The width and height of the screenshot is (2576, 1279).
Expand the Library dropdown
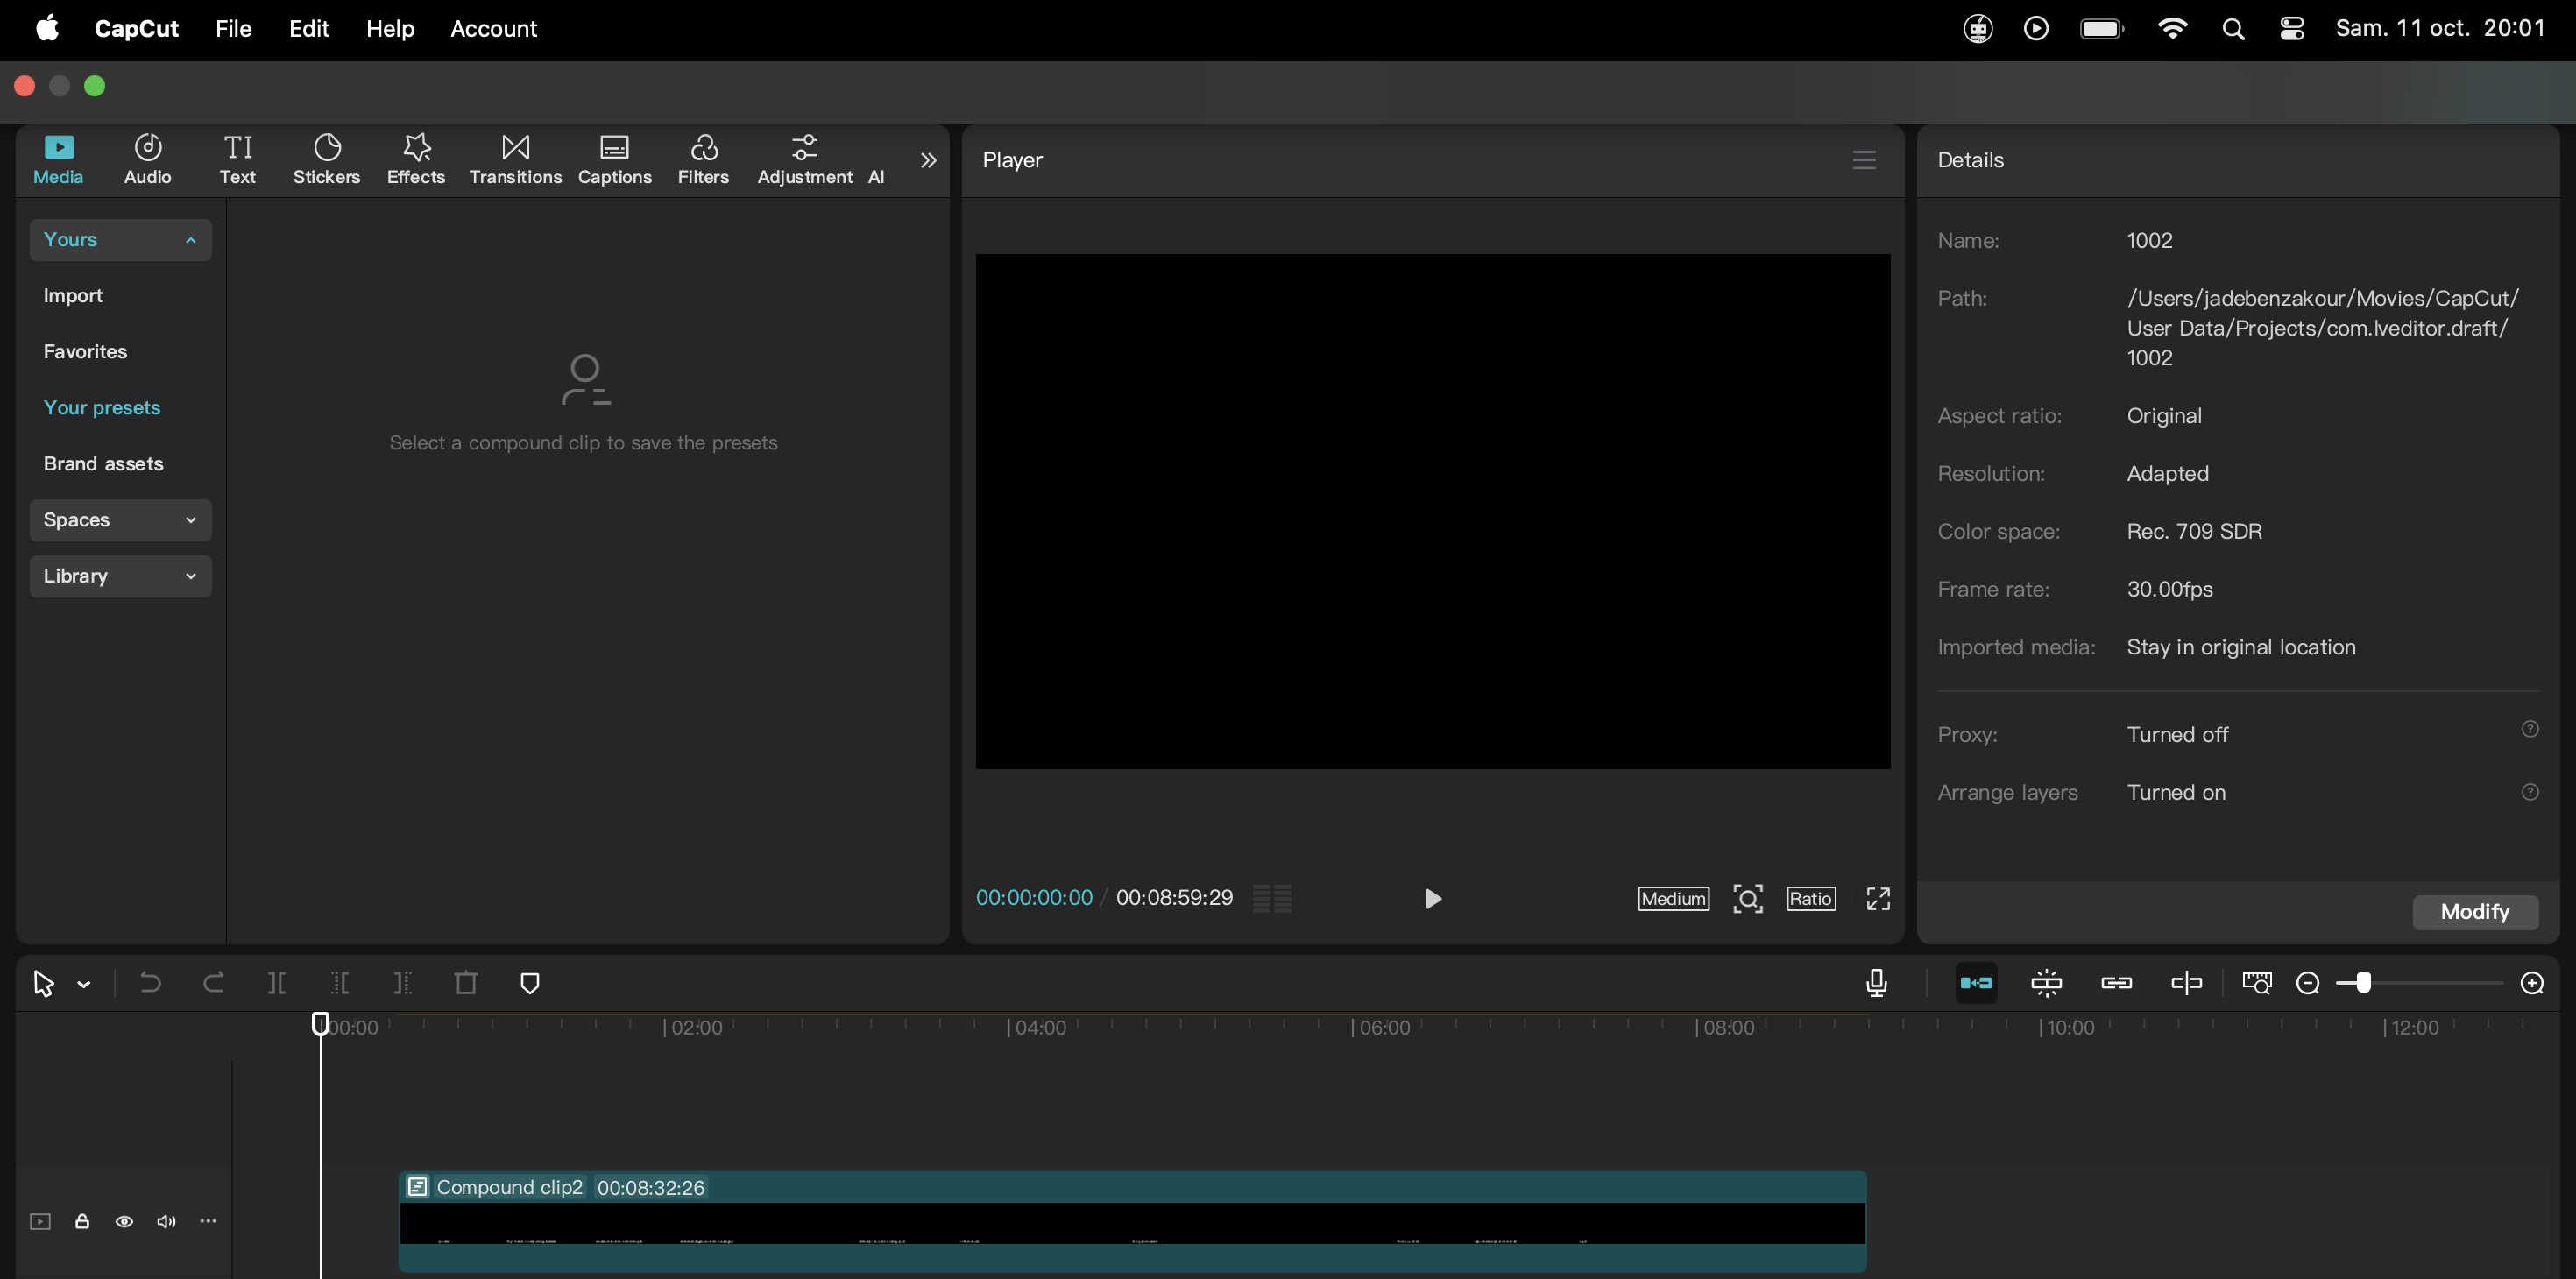pos(120,576)
